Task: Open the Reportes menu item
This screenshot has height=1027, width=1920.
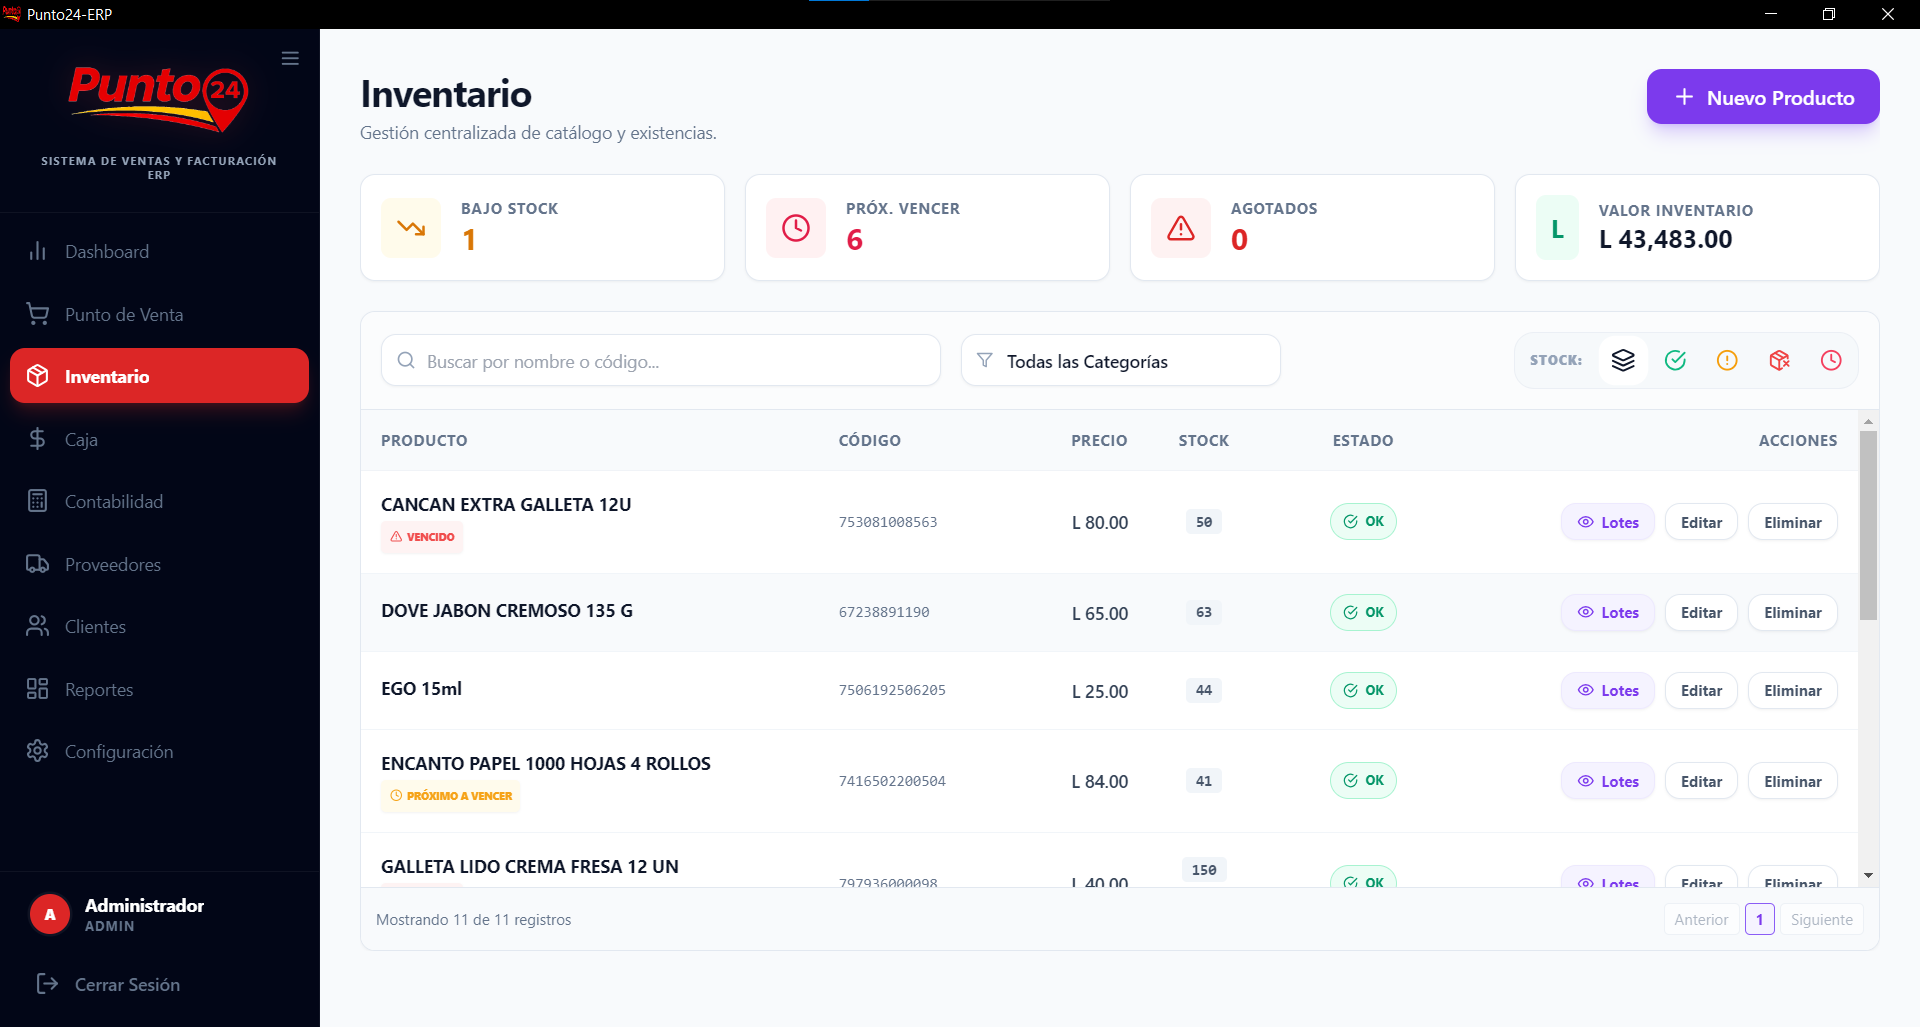Action: click(x=98, y=689)
